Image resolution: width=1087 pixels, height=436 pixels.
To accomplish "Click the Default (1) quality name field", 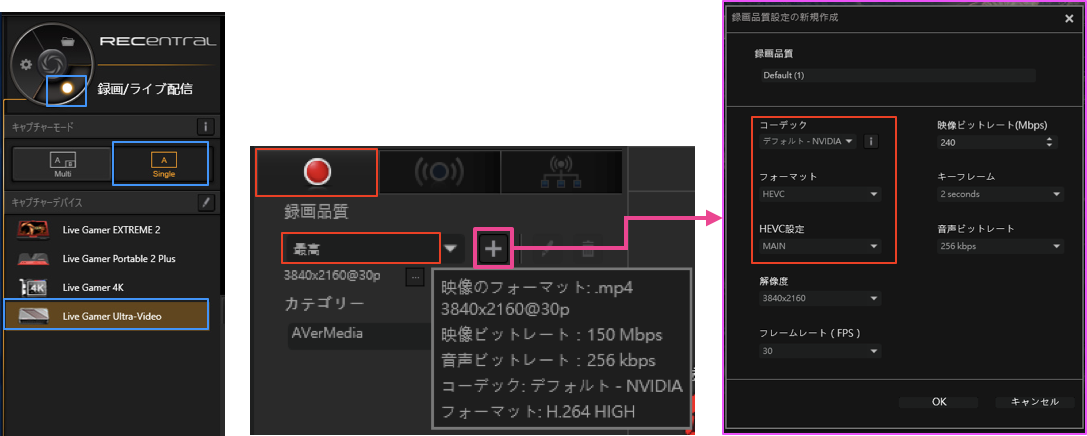I will 897,75.
